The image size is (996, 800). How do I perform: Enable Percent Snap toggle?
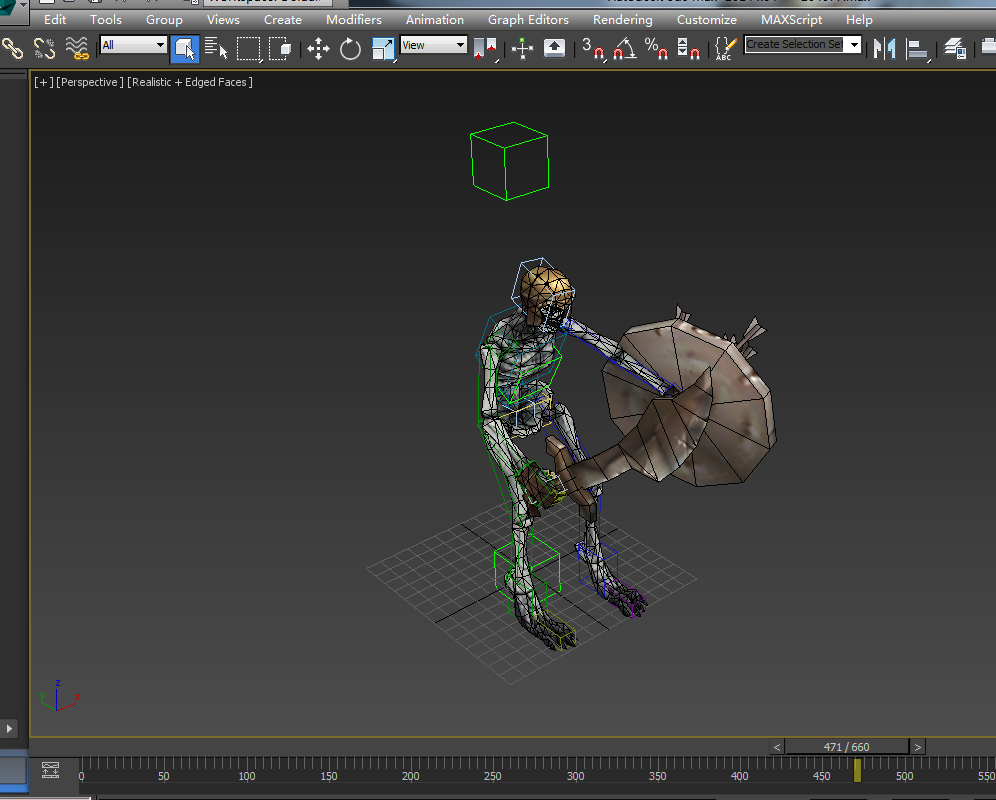656,47
